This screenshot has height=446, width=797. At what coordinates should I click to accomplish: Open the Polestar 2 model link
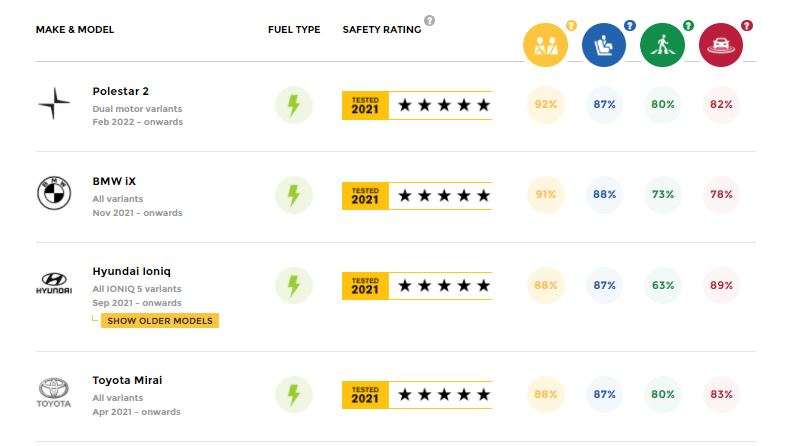[x=120, y=91]
